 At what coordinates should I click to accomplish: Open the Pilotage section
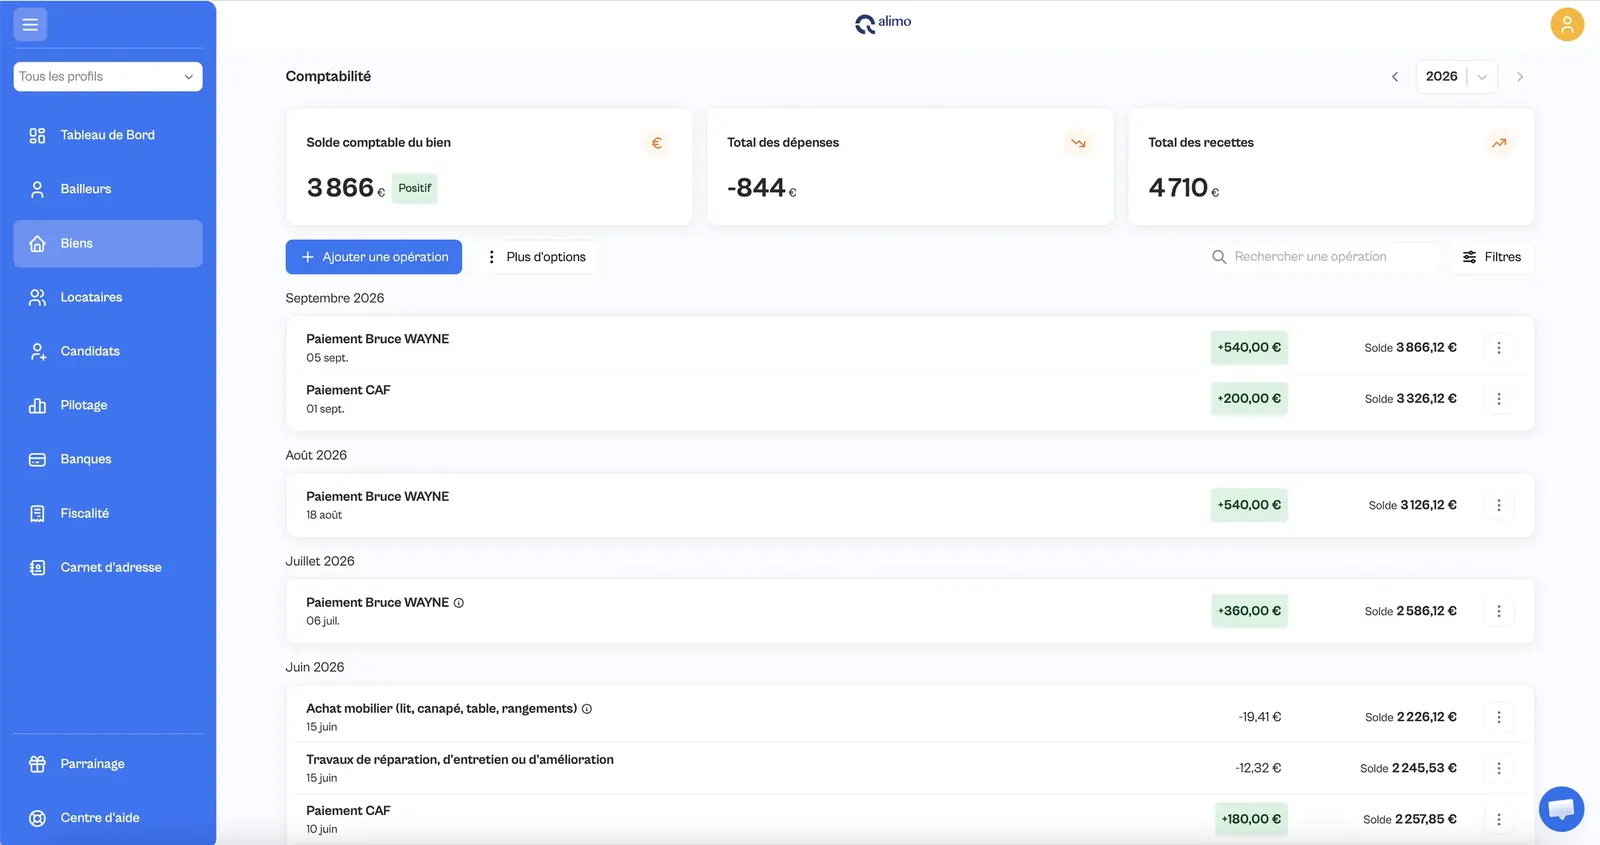(108, 405)
